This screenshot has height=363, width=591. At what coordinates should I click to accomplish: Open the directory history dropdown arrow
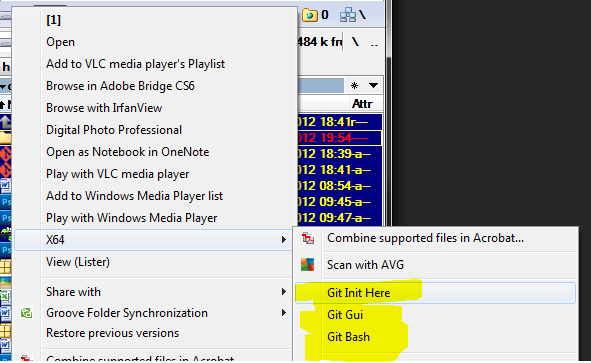coord(374,86)
